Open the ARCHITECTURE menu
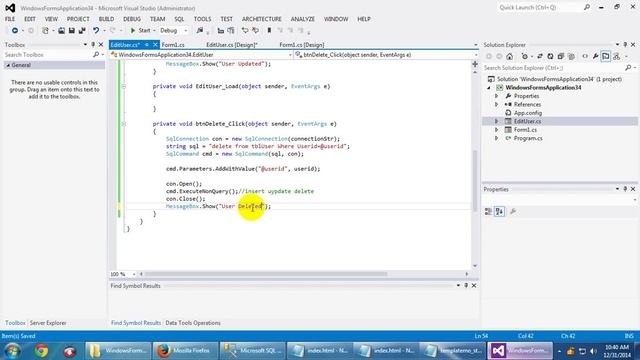The height and width of the screenshot is (360, 640). pyautogui.click(x=262, y=19)
